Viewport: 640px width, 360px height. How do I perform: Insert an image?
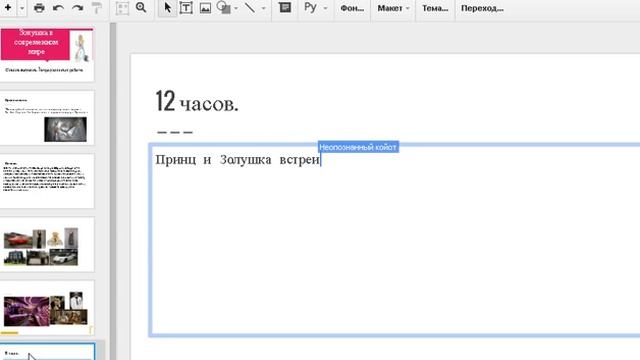coord(205,8)
